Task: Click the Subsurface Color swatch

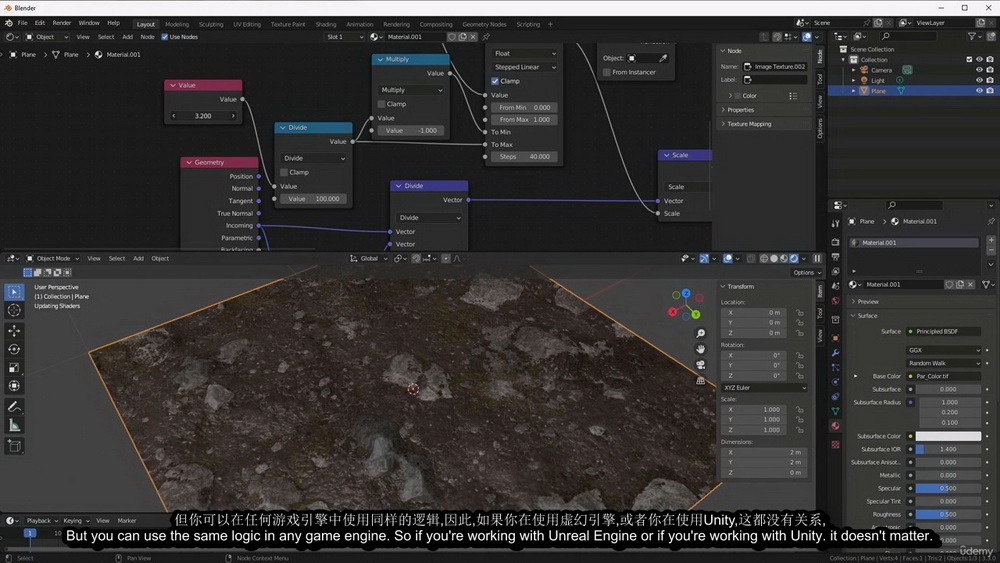Action: 948,436
